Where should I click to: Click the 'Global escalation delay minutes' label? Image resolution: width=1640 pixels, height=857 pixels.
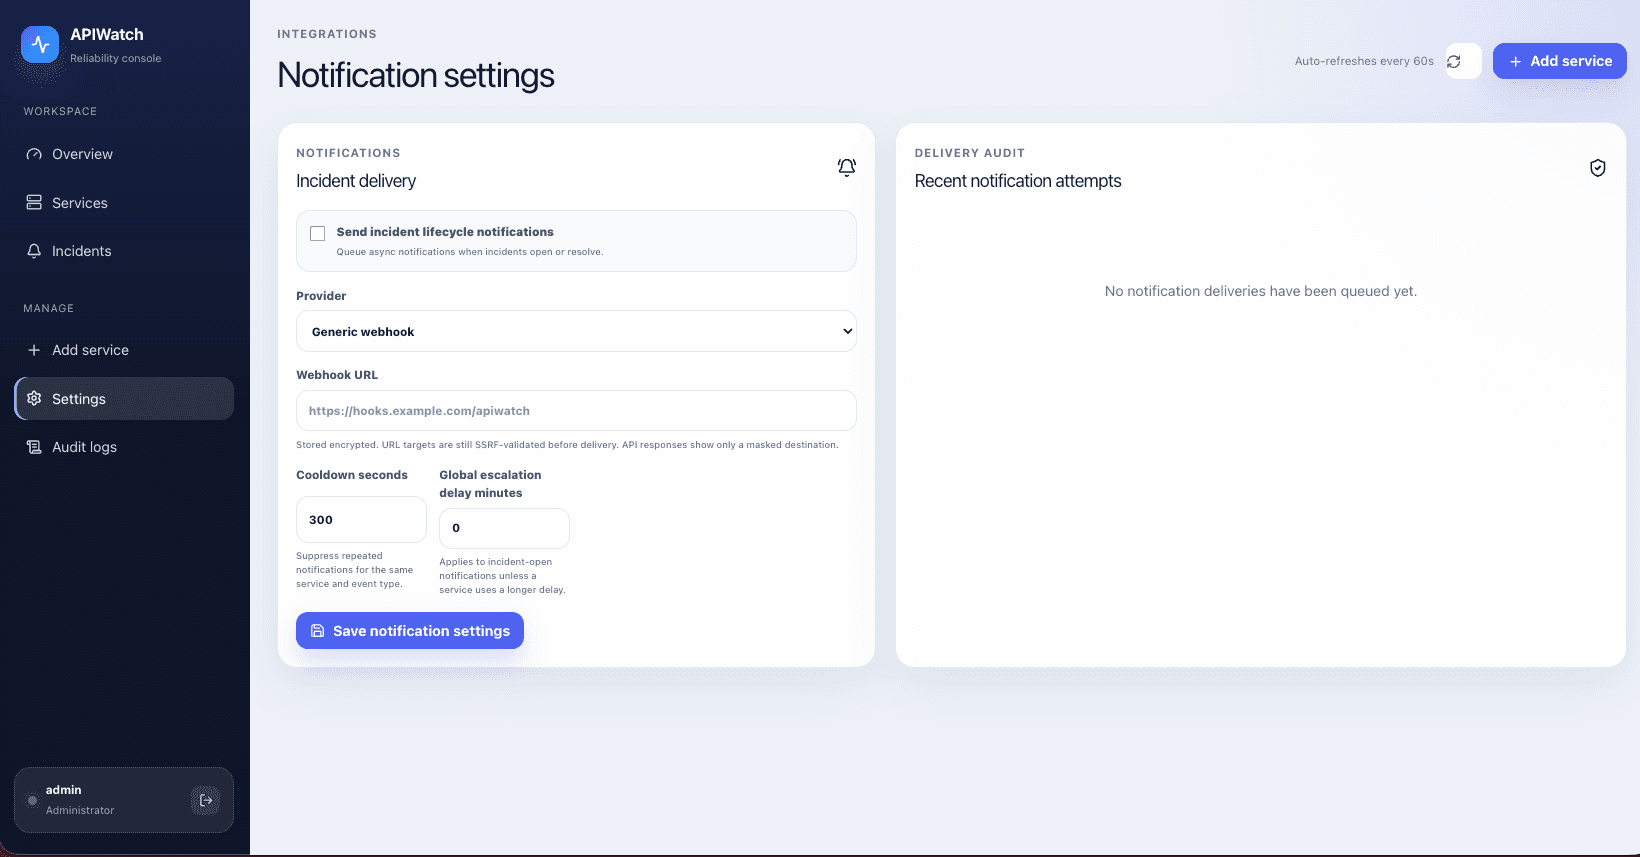pos(490,484)
